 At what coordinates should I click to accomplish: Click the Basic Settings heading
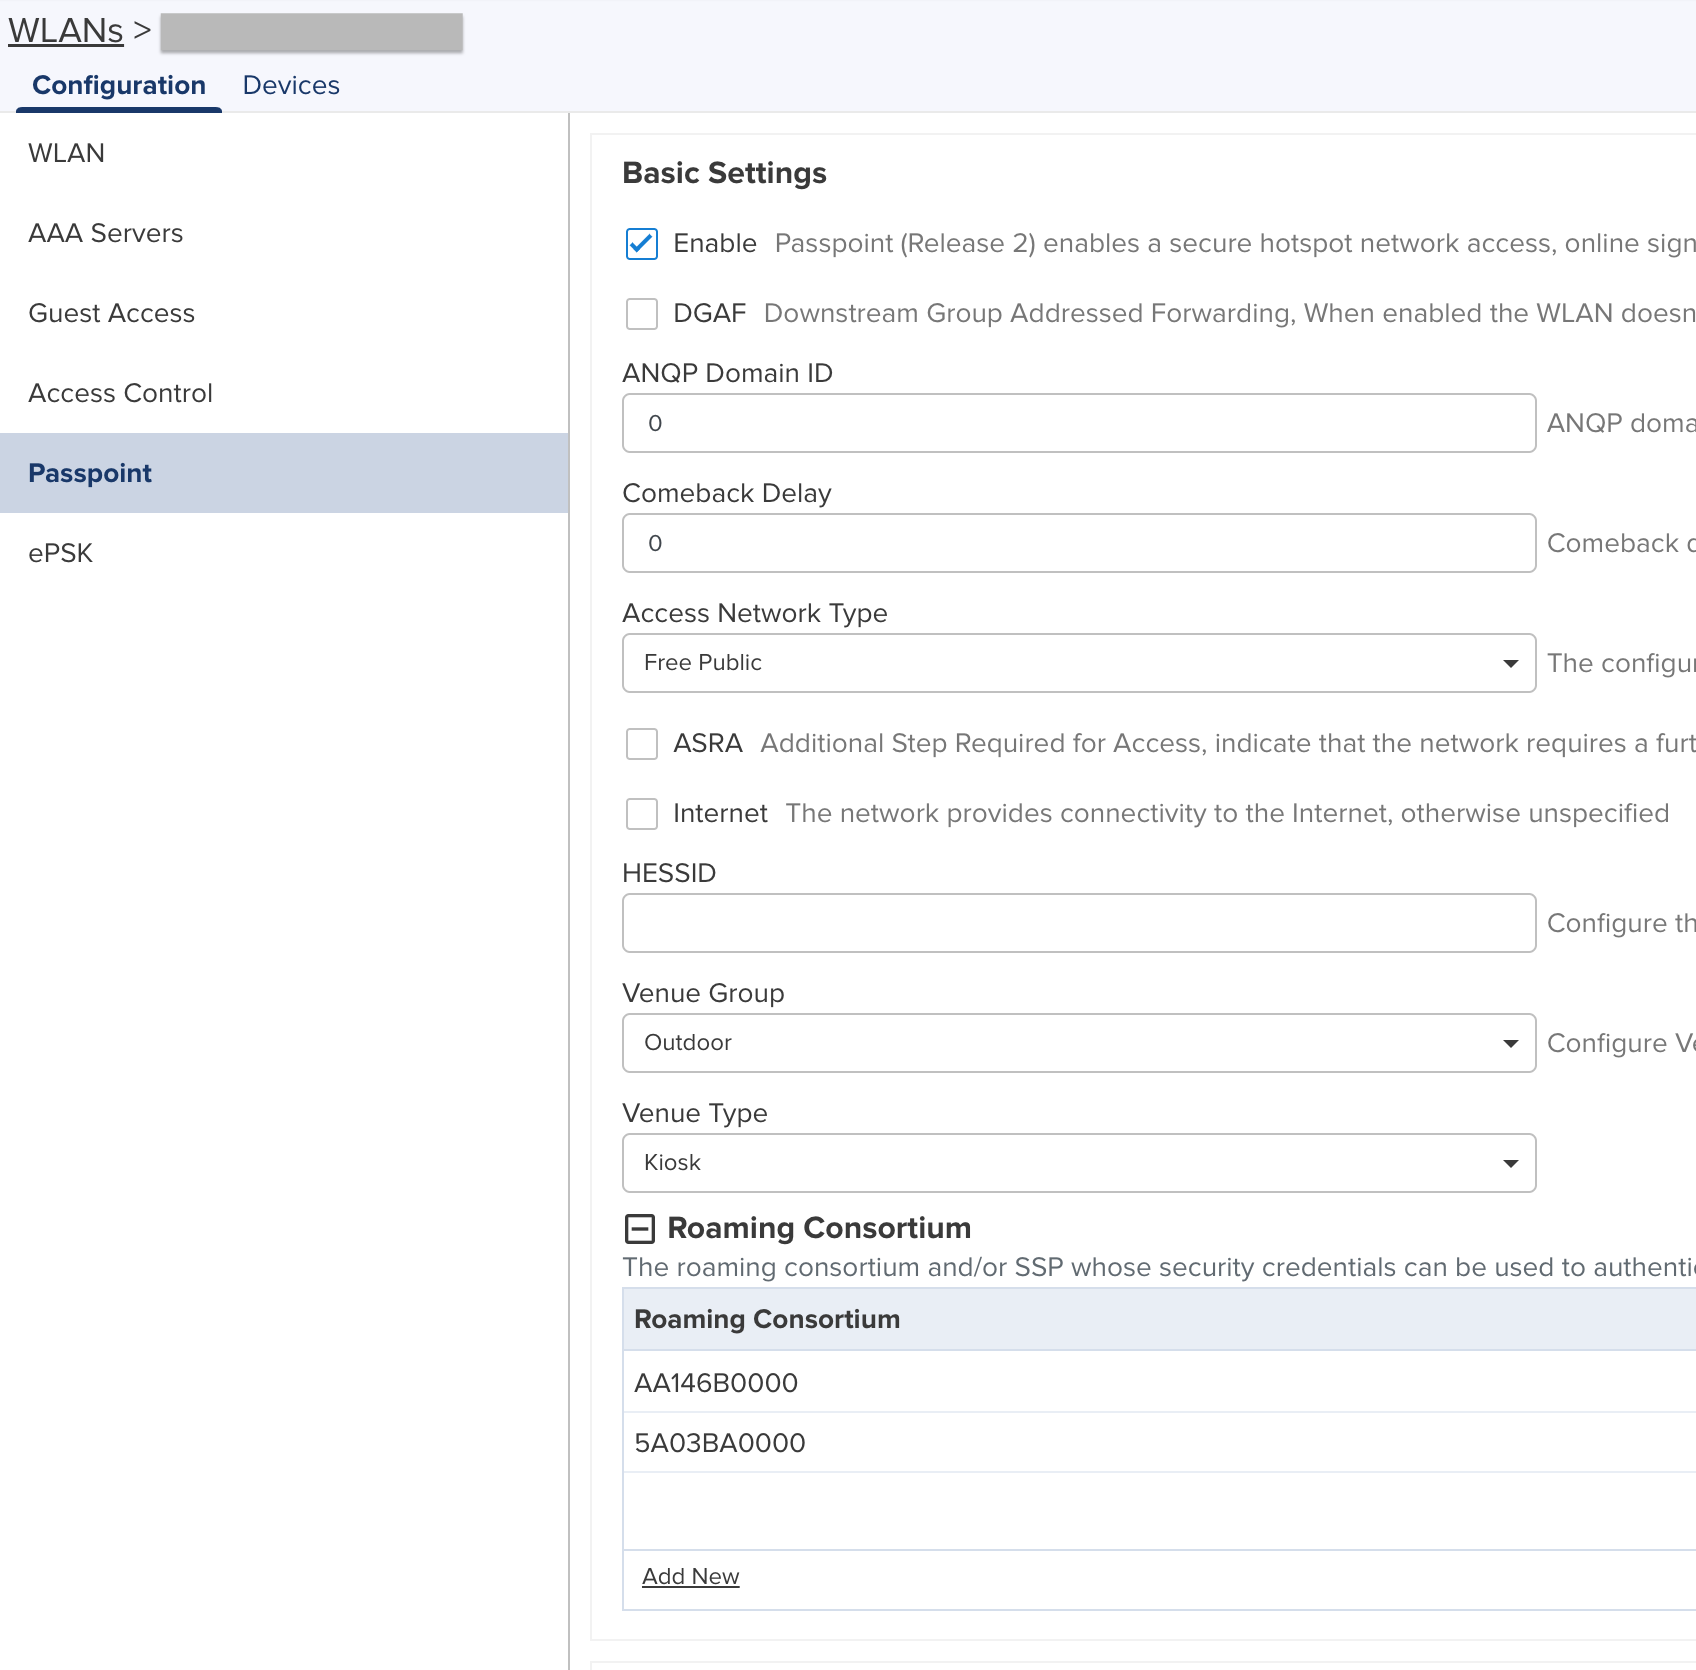724,173
